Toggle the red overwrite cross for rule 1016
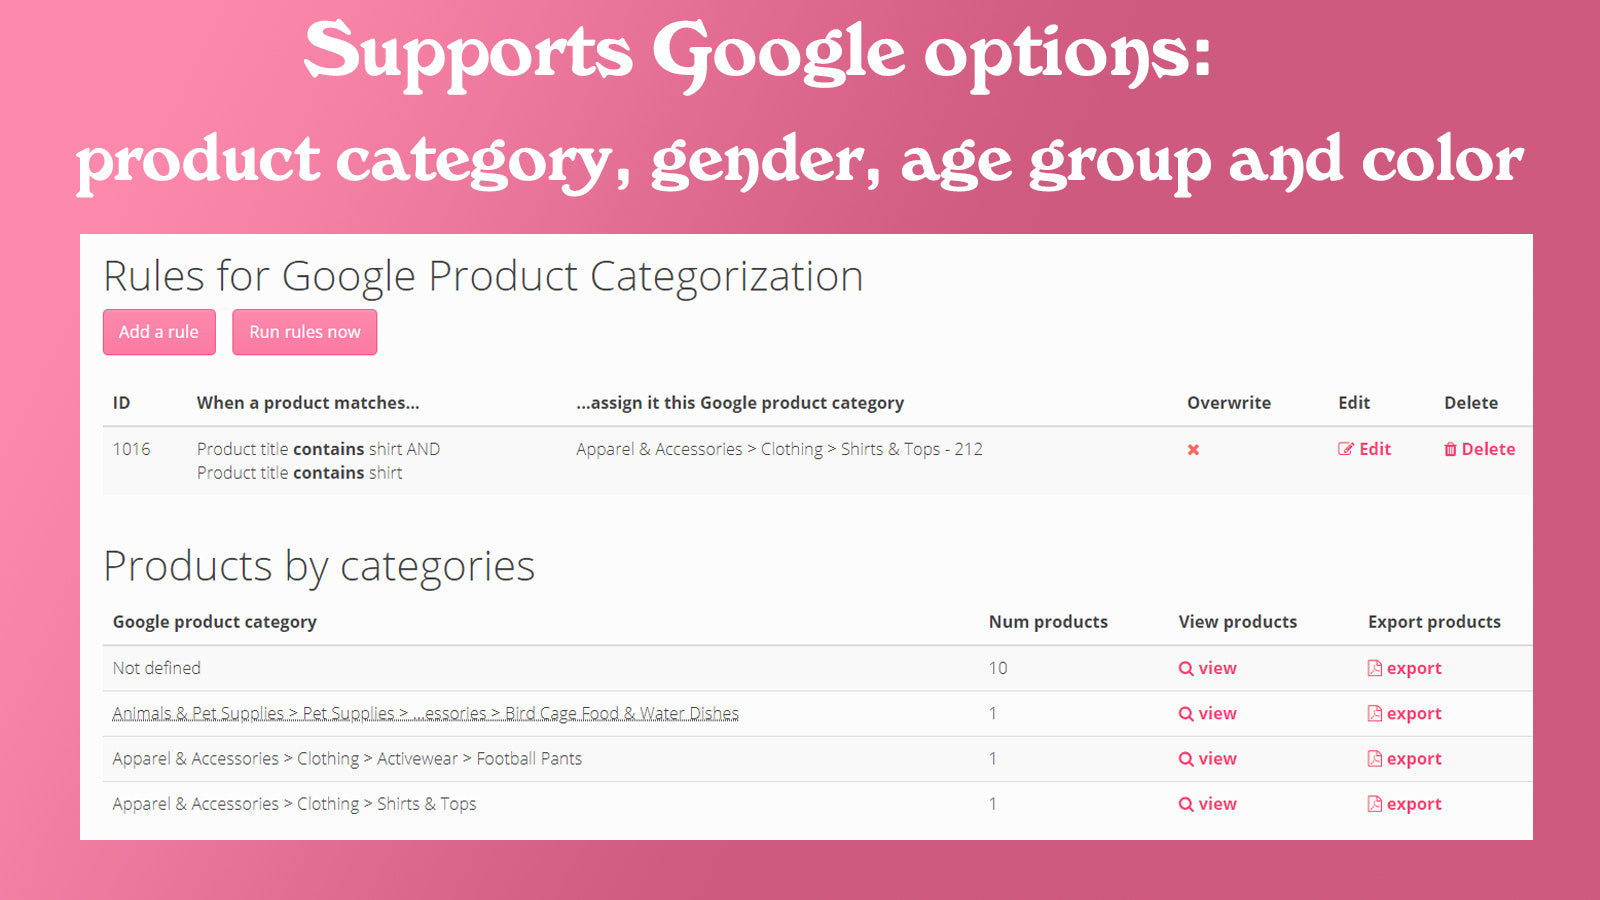 [1193, 450]
